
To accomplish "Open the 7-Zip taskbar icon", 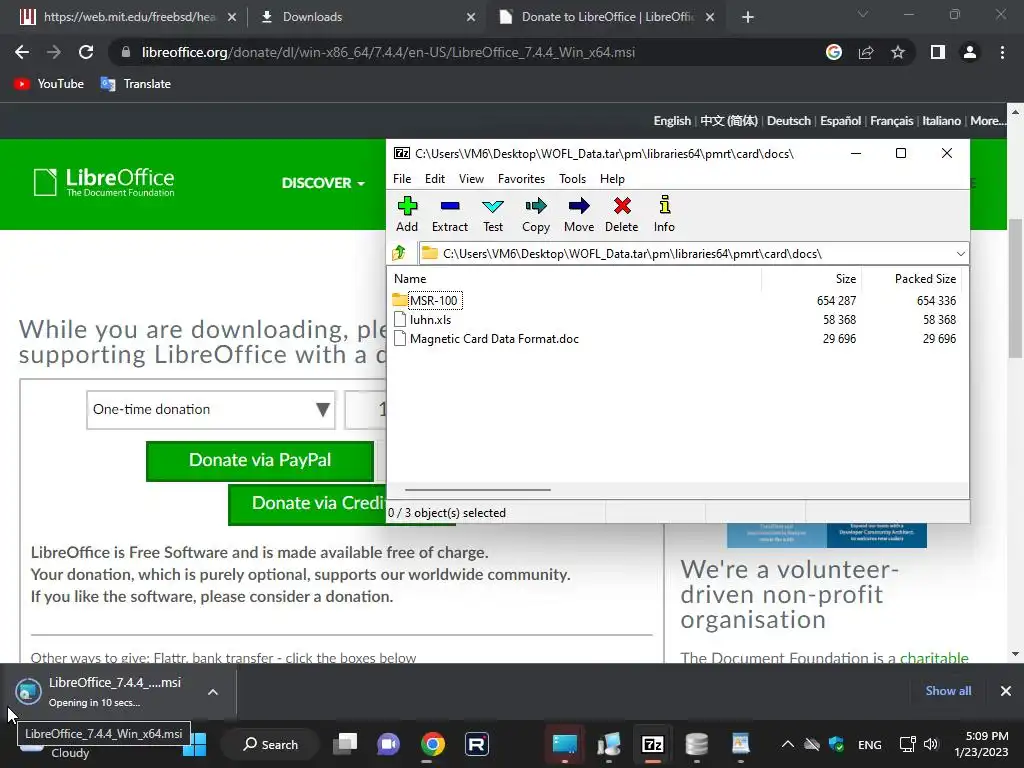I will (652, 744).
